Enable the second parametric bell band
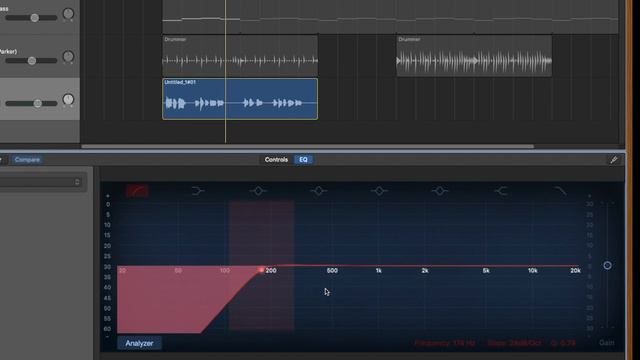The width and height of the screenshot is (640, 360). (x=318, y=191)
